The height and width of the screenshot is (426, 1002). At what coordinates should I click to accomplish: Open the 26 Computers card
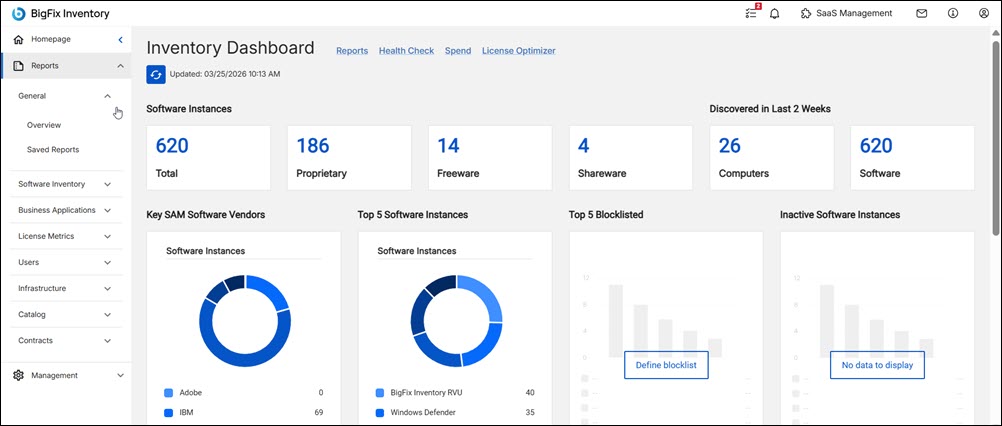click(772, 158)
